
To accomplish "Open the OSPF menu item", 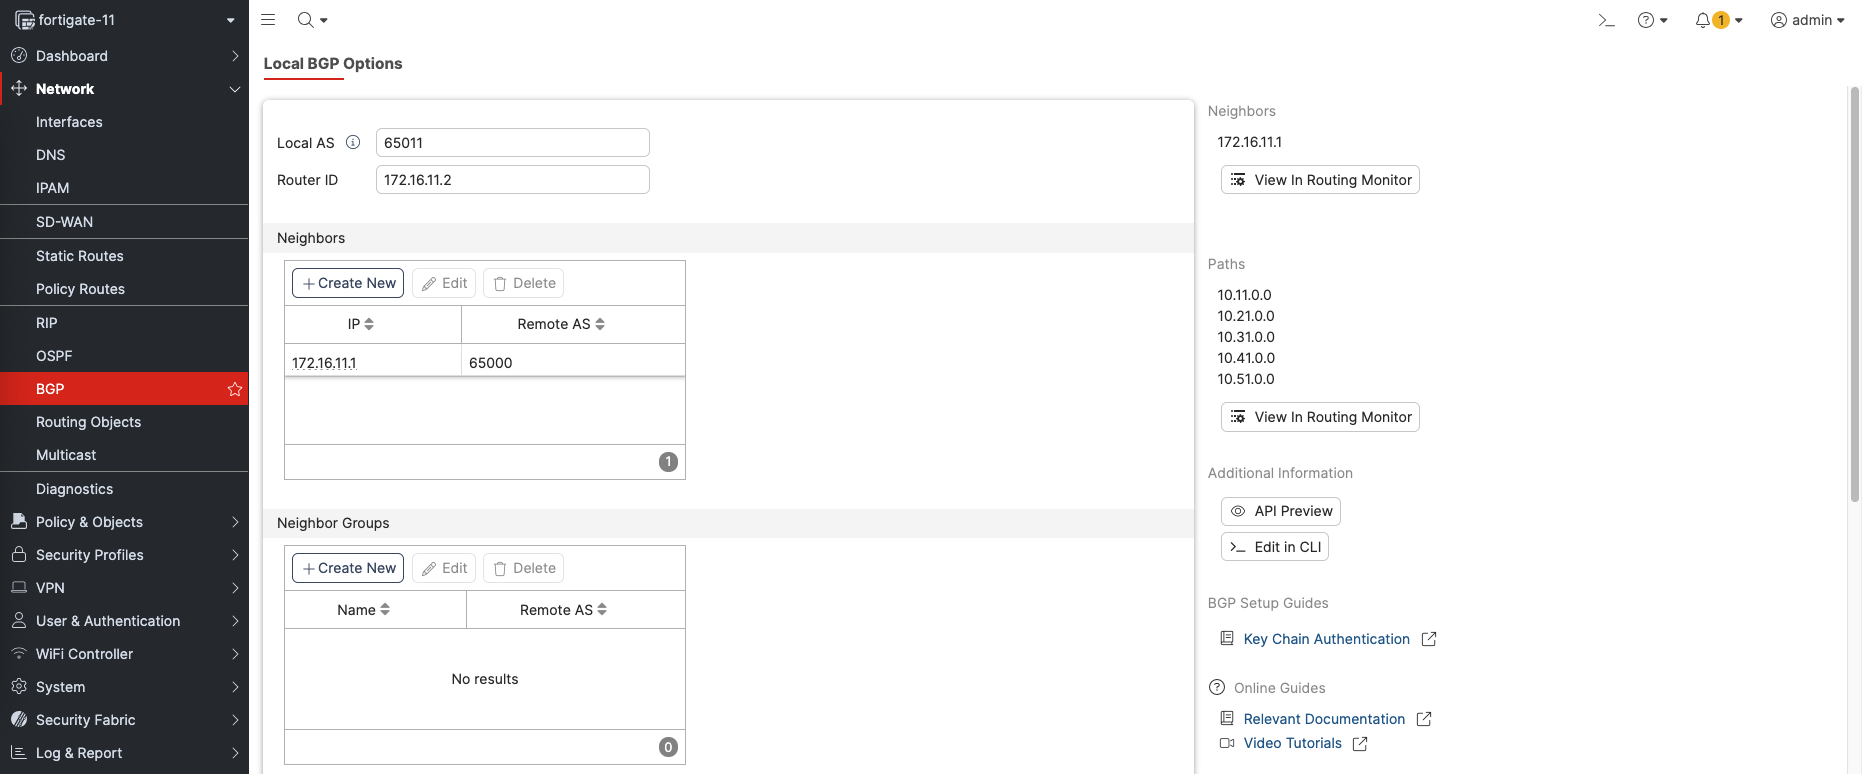I will point(54,356).
